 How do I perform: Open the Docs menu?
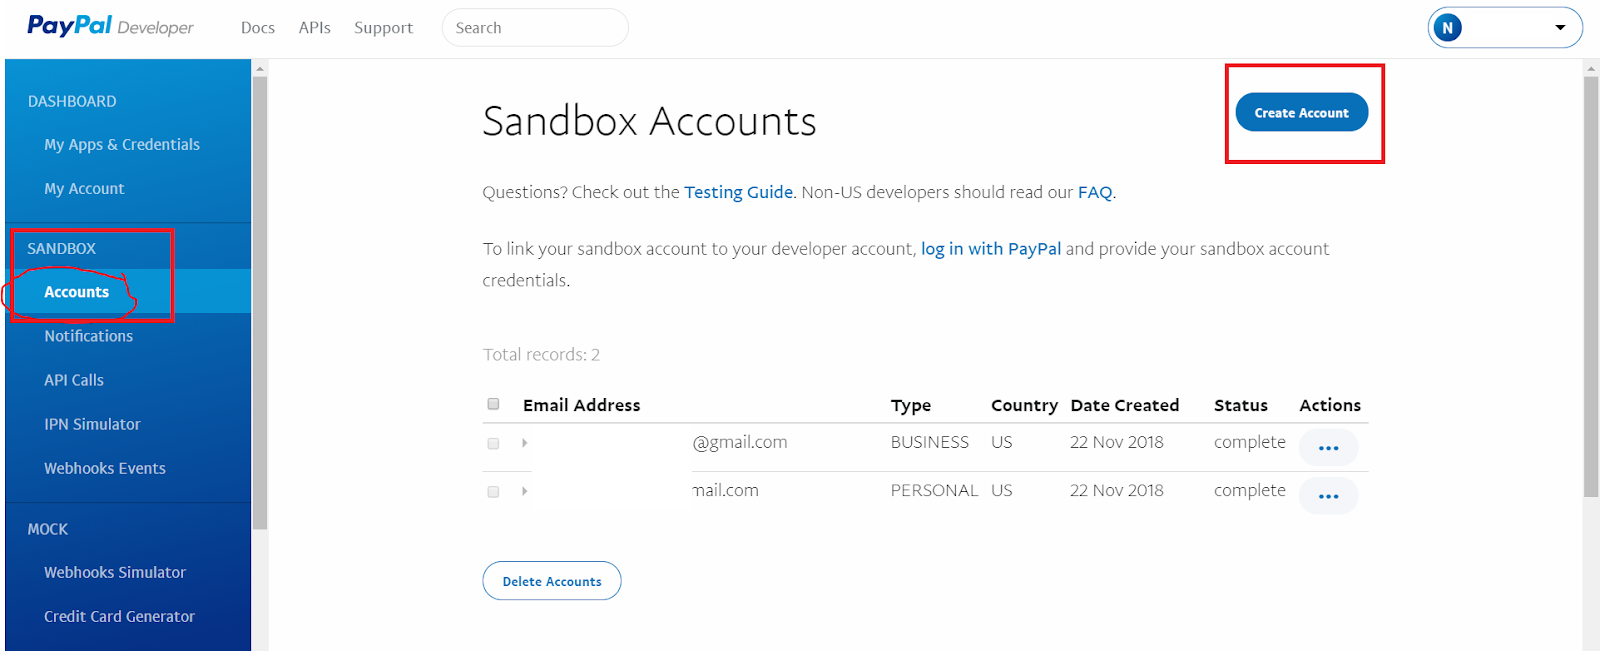coord(258,28)
